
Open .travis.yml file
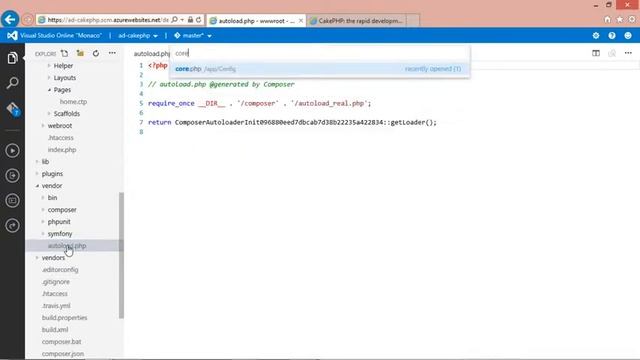[56, 306]
